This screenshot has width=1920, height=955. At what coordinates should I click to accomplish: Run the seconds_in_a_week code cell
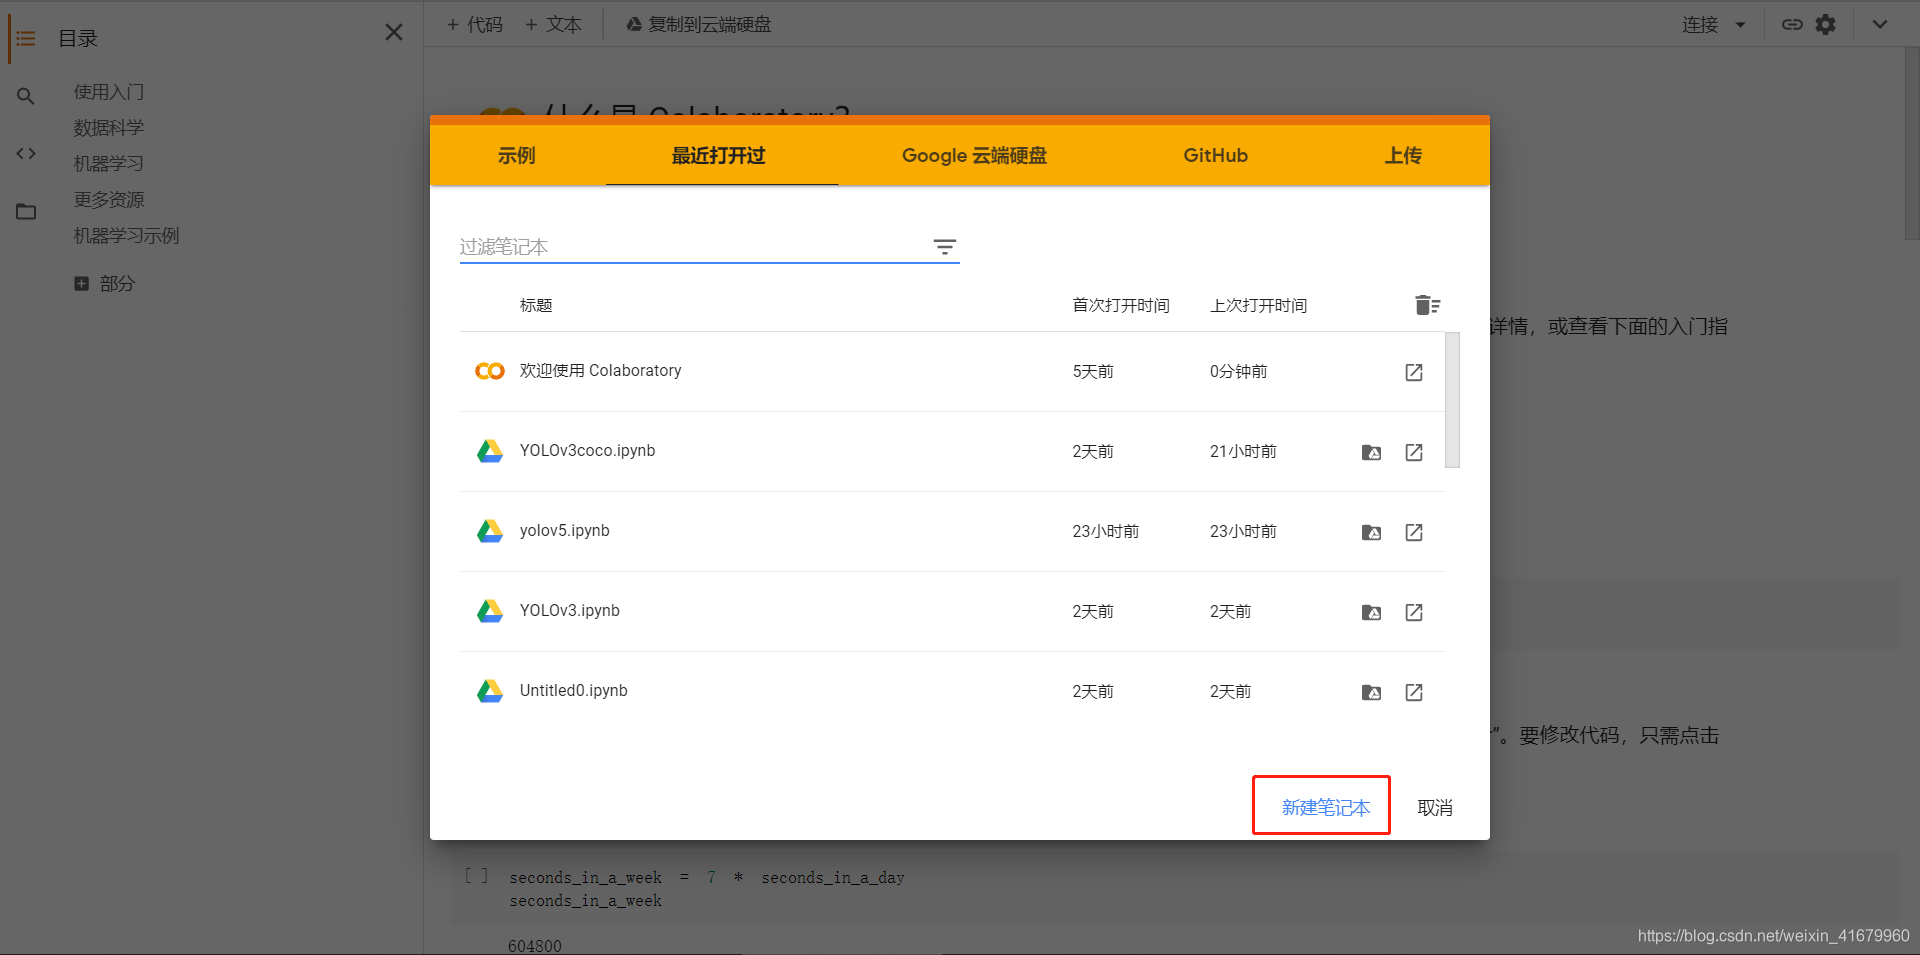(x=477, y=876)
